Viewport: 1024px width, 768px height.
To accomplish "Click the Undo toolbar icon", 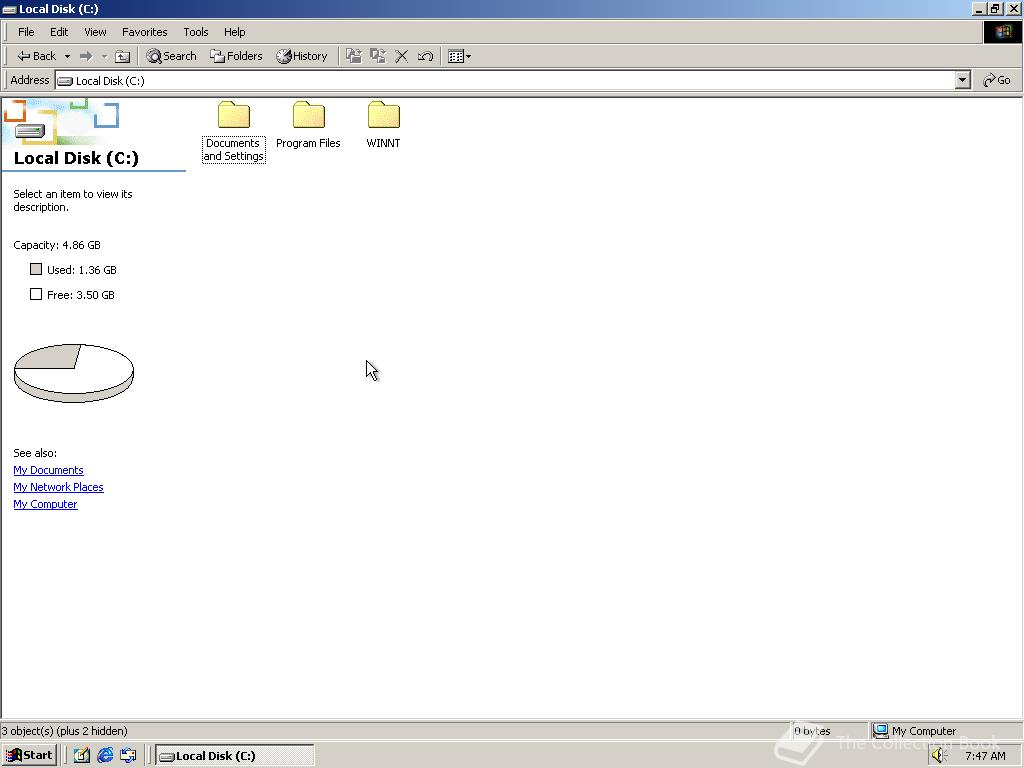I will tap(425, 56).
